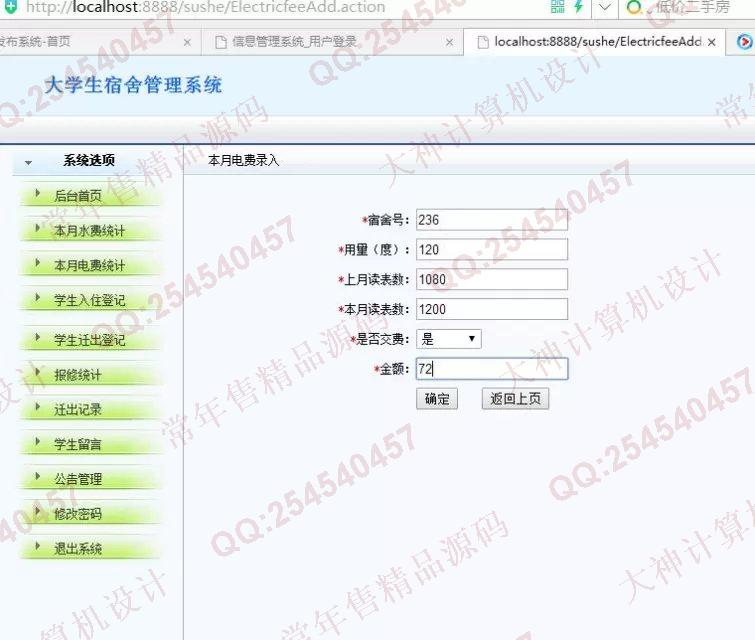Click arrow icon beside 公告管理

tap(38, 476)
